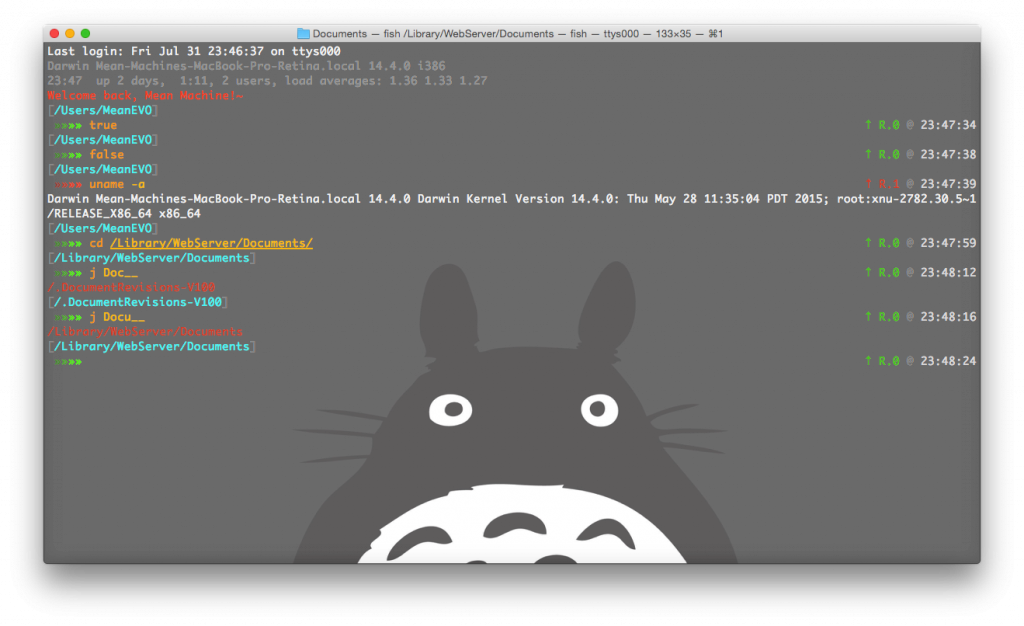Click the red up arrow beside R.1
1024x626 pixels.
pos(868,184)
